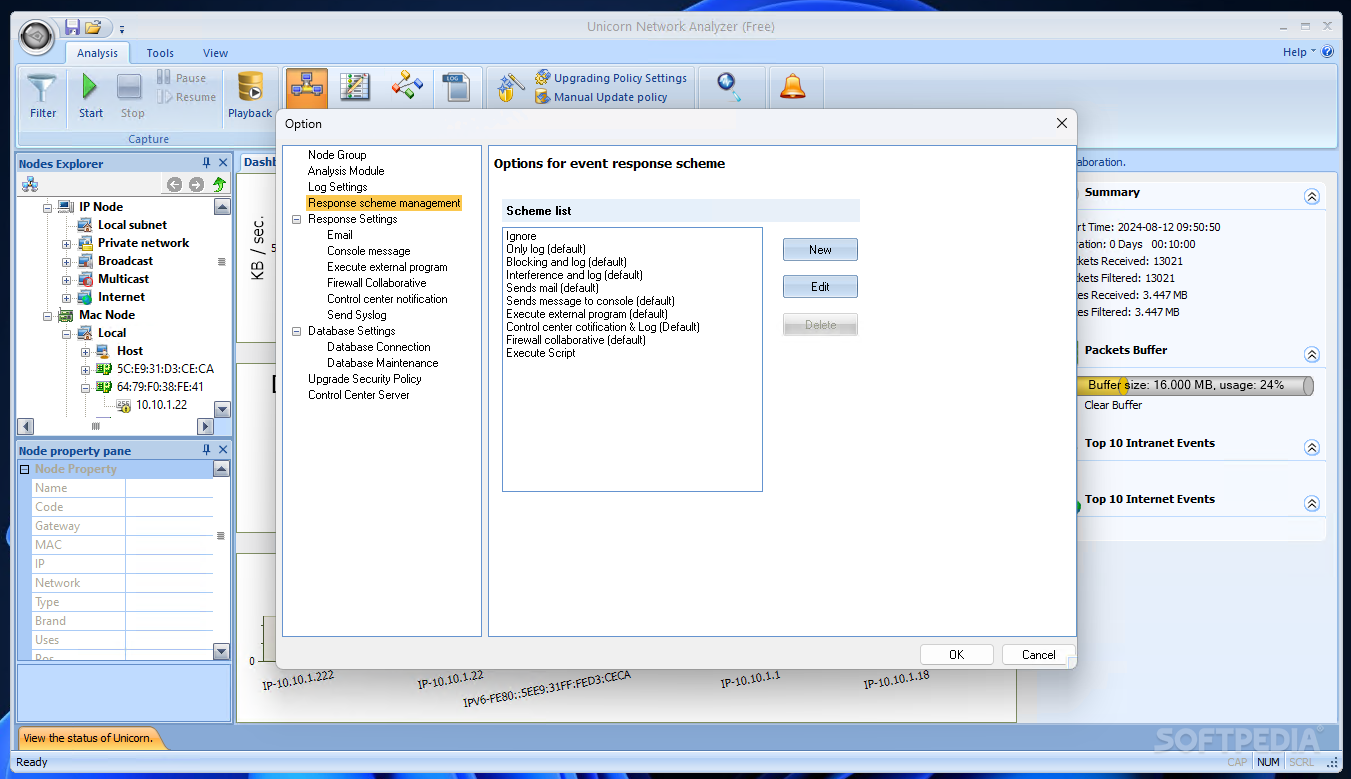The width and height of the screenshot is (1351, 779).
Task: Open Upgrading Policy Settings
Action: (611, 78)
